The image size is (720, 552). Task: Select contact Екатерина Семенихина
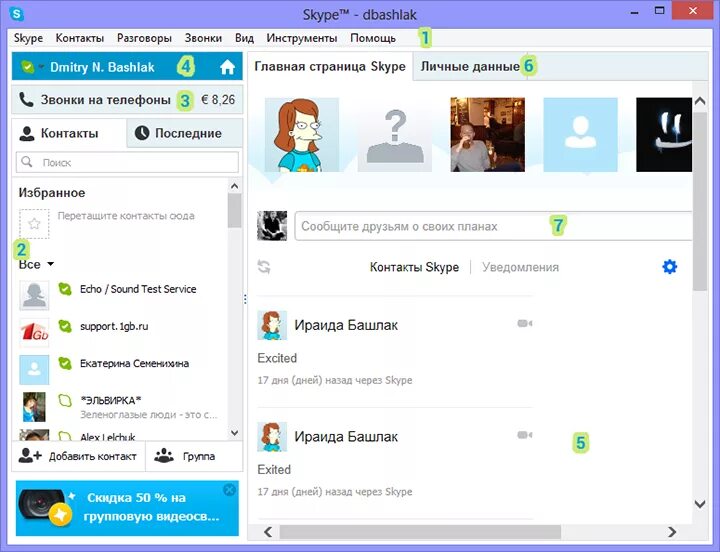click(119, 369)
